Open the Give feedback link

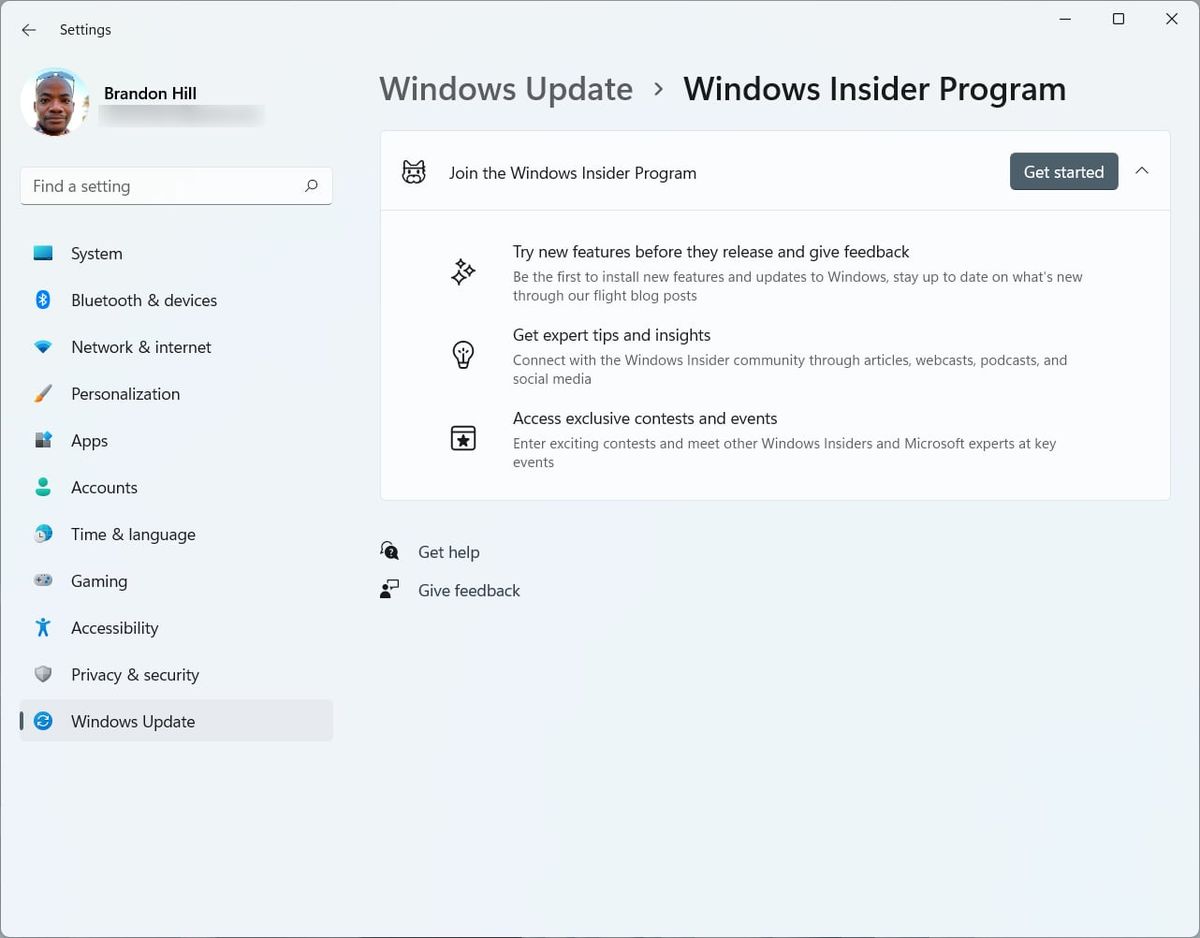point(469,590)
